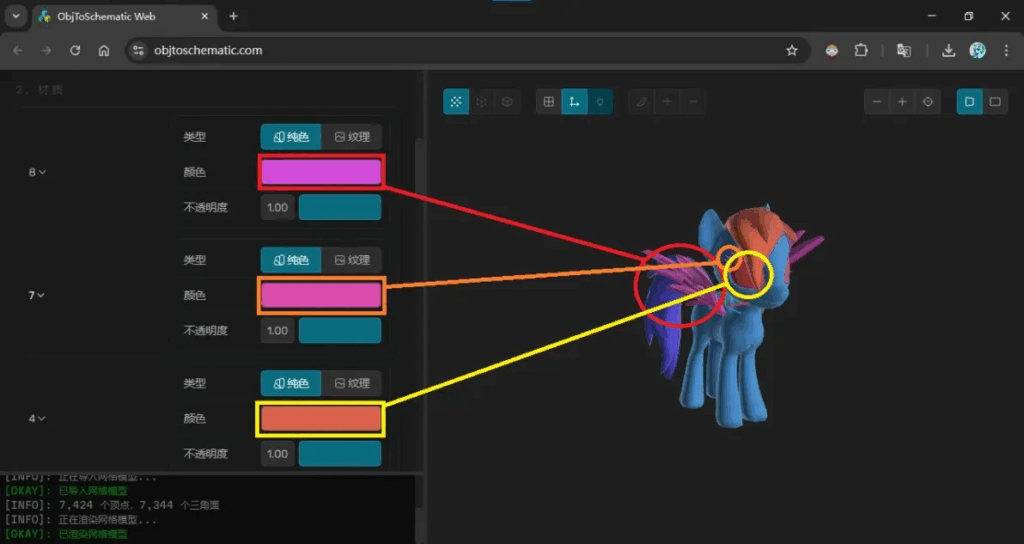Select the perspective camera mode
Screen dimensions: 1024x544
969,102
